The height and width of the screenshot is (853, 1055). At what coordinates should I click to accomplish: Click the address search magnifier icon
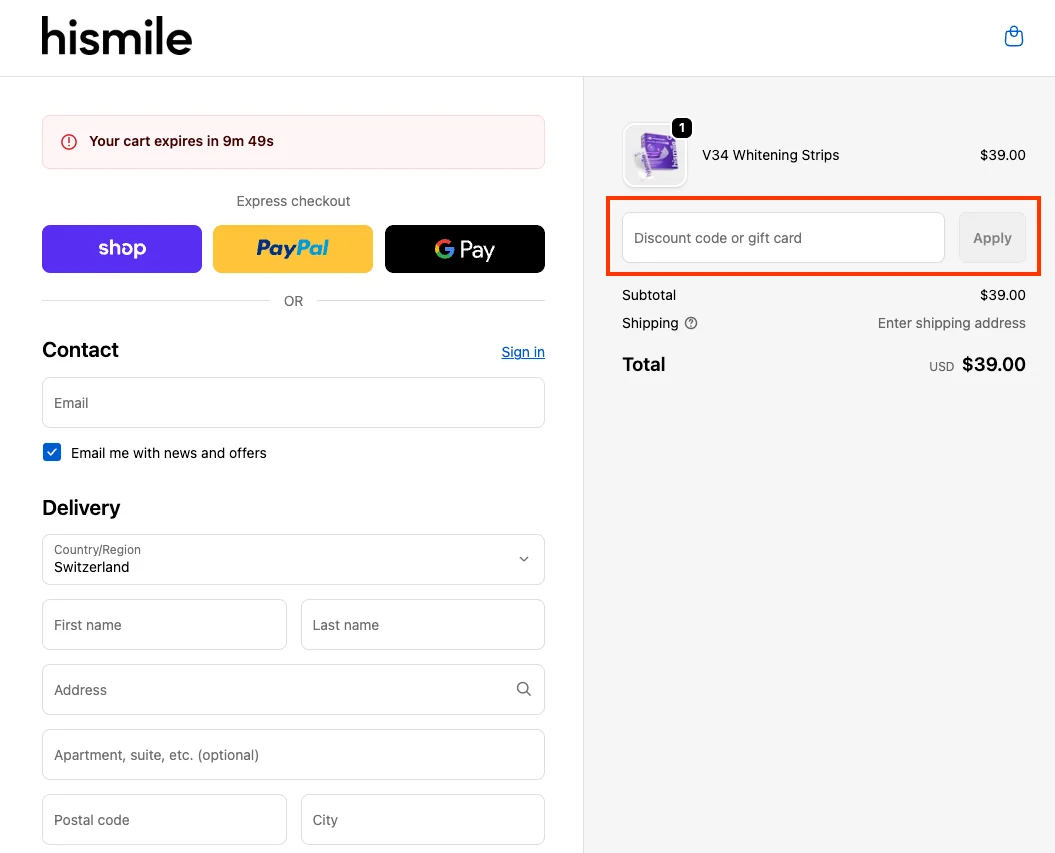pos(523,689)
